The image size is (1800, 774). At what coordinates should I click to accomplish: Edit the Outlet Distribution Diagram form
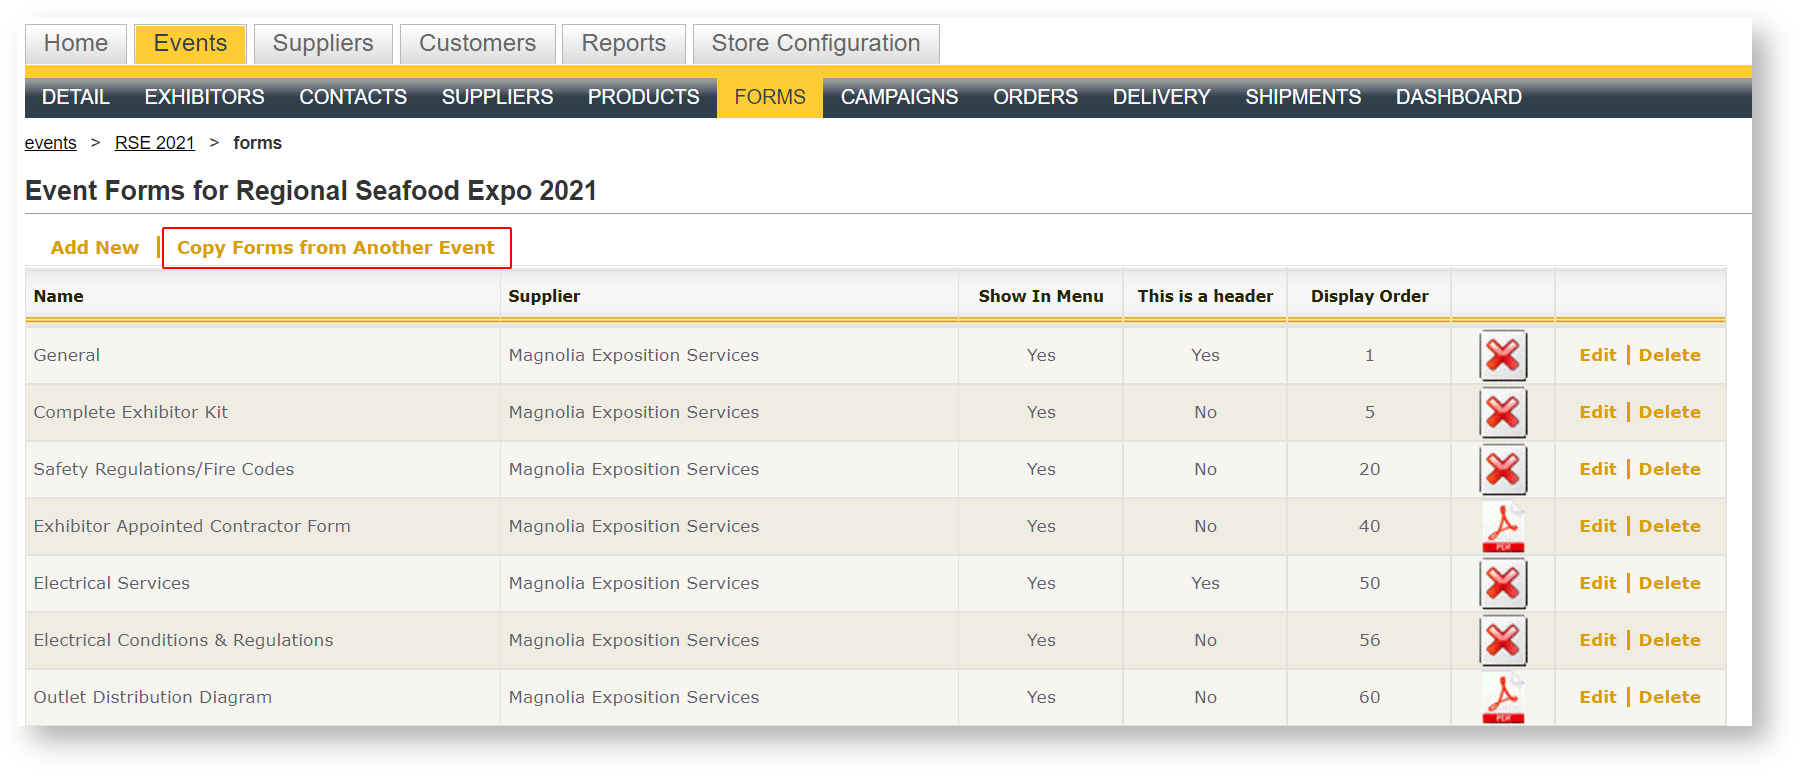point(1597,697)
